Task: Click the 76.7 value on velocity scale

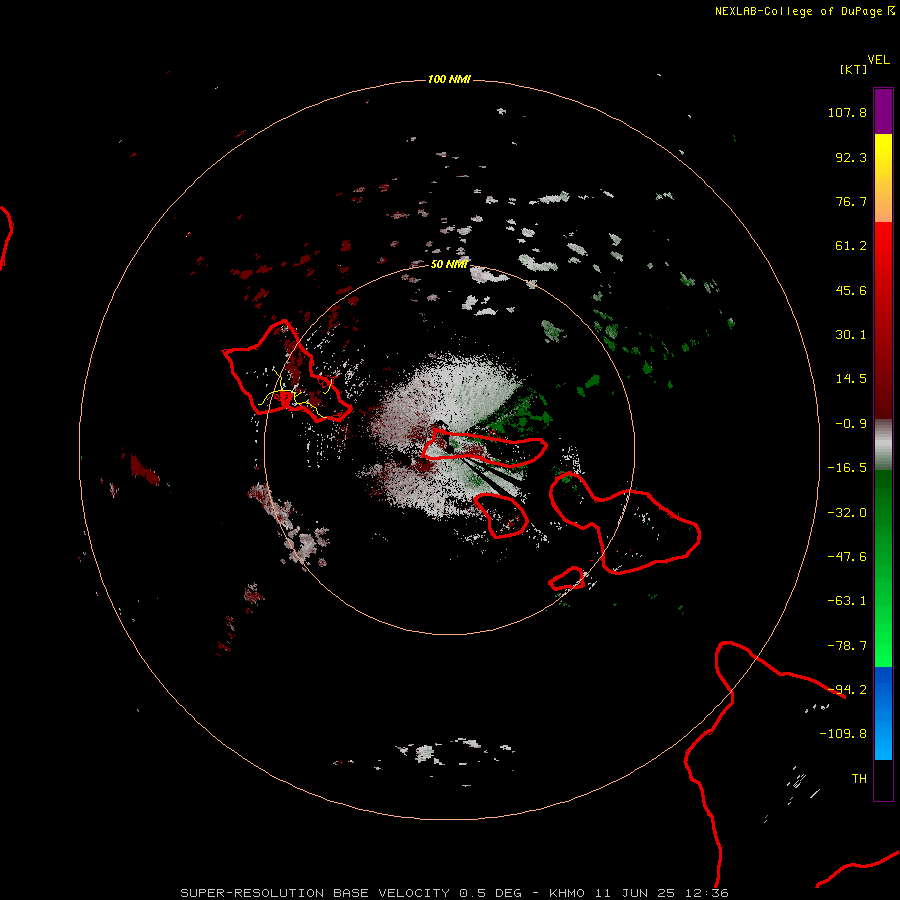Action: point(851,201)
